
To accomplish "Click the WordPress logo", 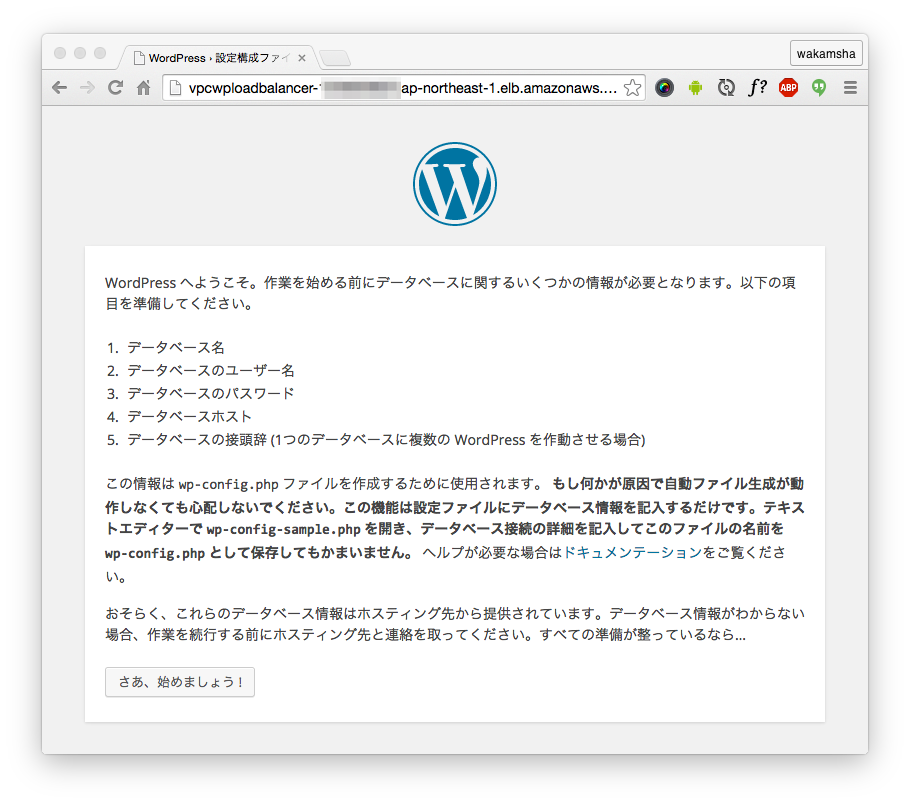I will pos(455,184).
